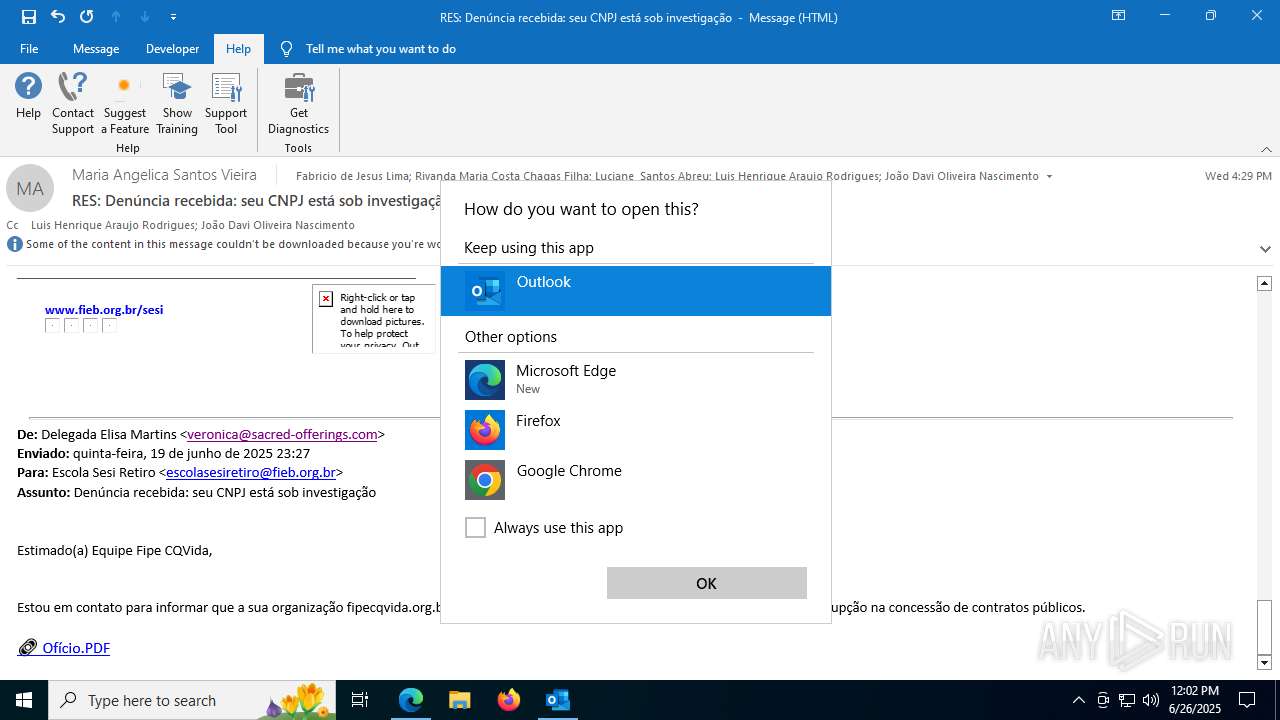
Task: Click Cc recipient Luis Henrique Araujo Rodrigues
Action: tap(112, 225)
